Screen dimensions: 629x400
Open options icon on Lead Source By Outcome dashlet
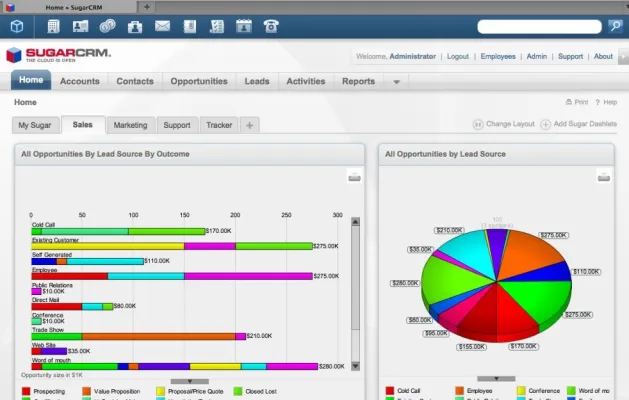[354, 177]
